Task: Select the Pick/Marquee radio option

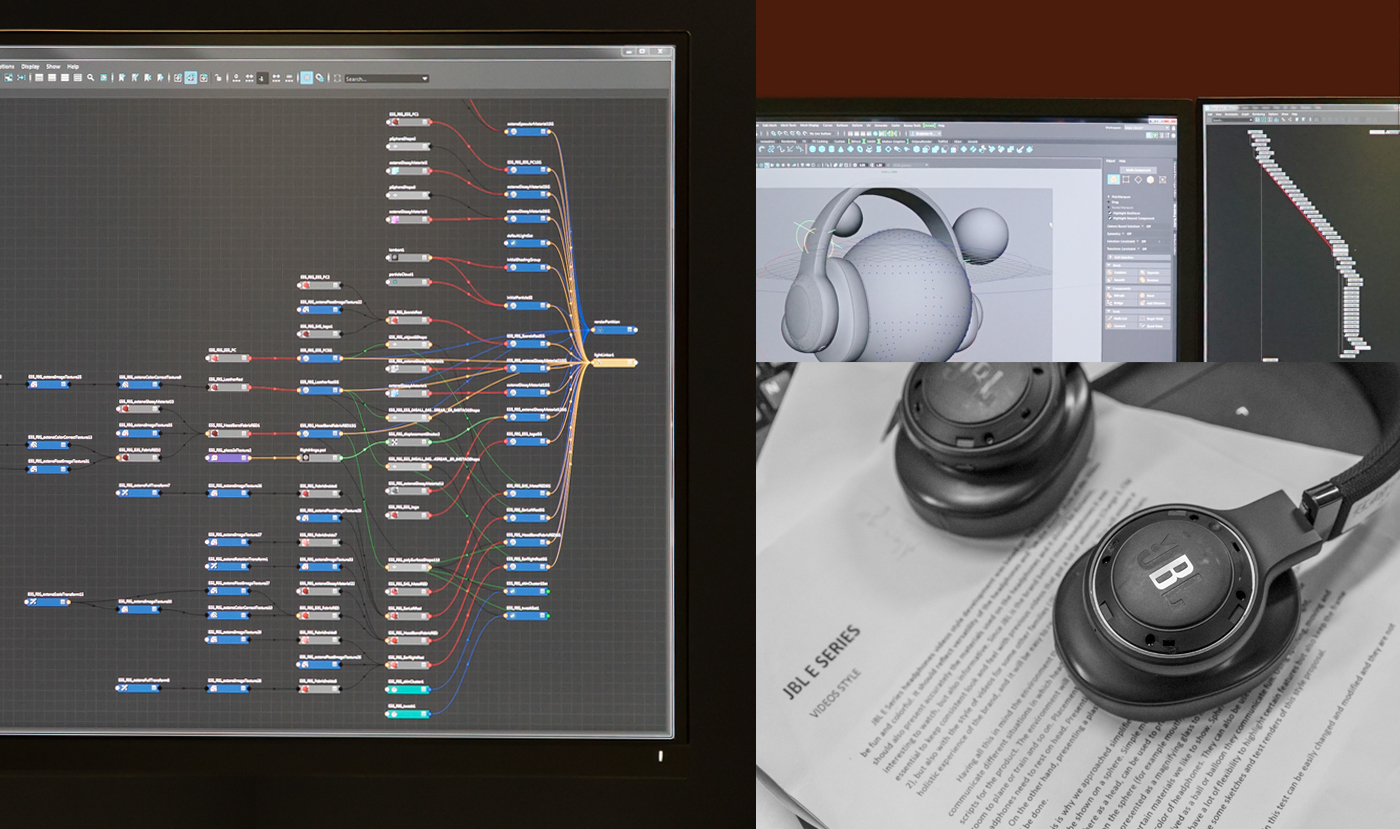Action: (1110, 196)
